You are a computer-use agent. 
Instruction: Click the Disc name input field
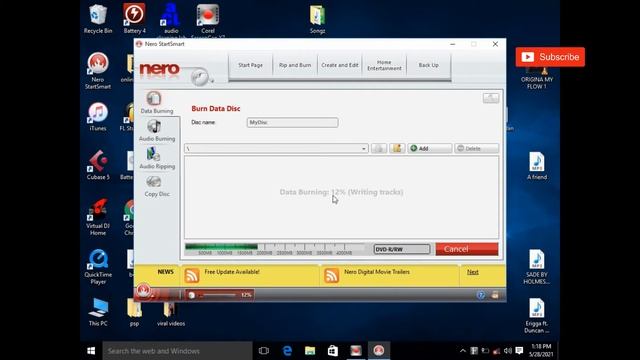(292, 122)
